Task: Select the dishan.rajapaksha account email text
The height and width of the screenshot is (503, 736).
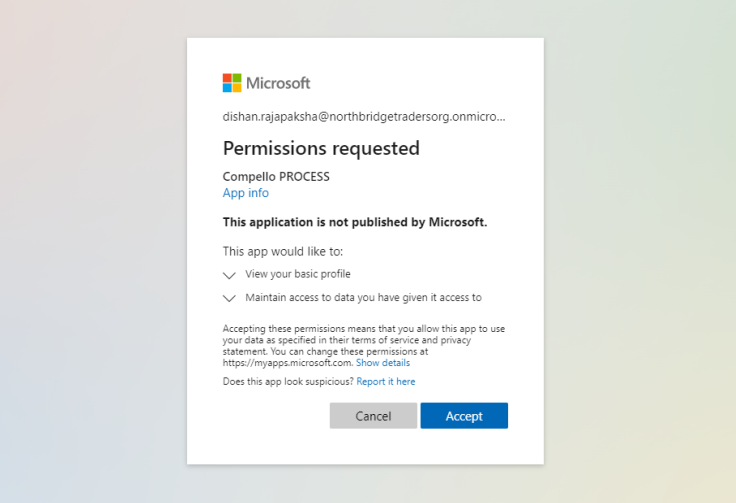Action: (x=364, y=117)
